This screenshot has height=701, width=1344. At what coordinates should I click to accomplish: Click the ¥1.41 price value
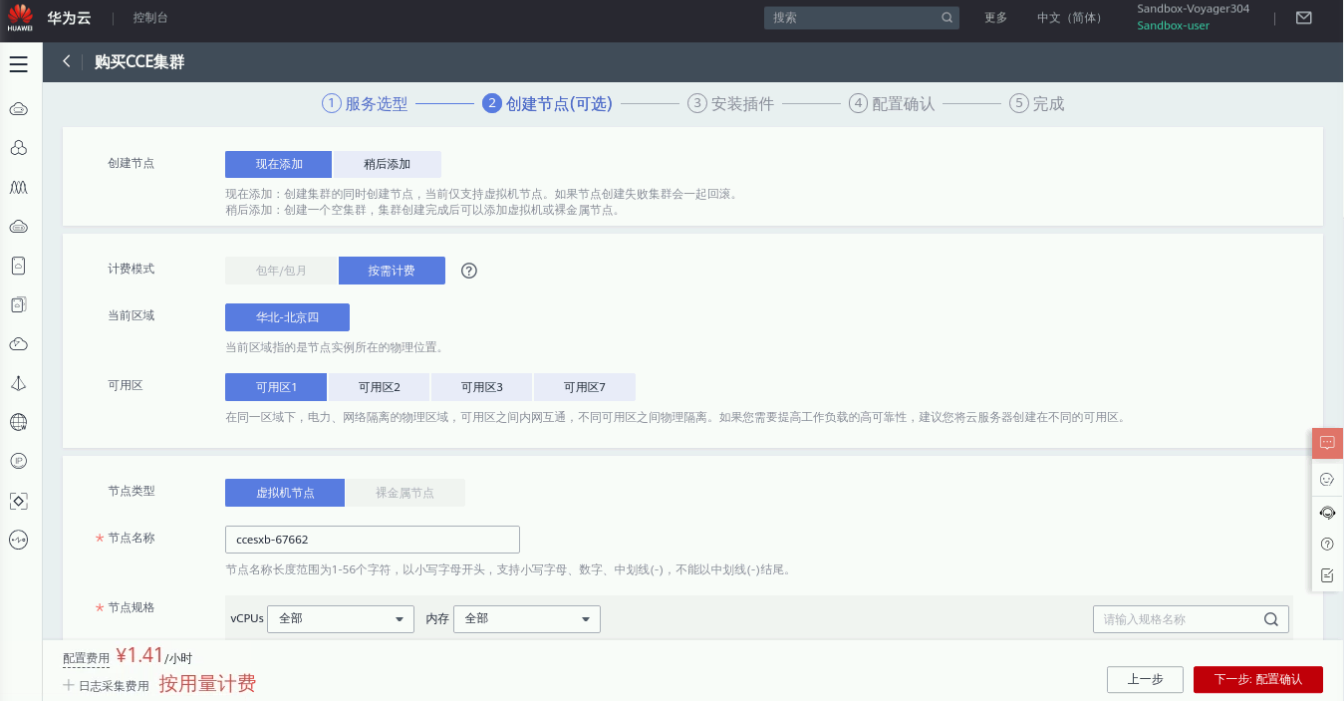tap(139, 656)
